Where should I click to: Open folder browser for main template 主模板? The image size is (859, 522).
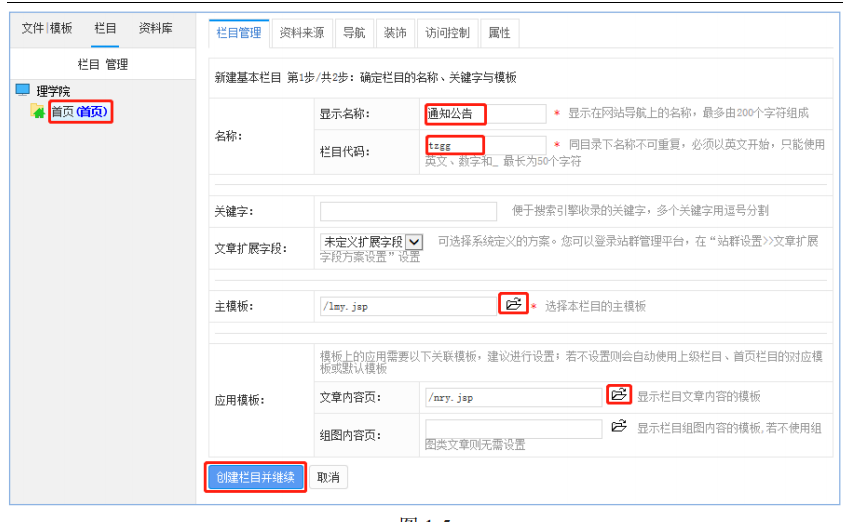pyautogui.click(x=513, y=304)
